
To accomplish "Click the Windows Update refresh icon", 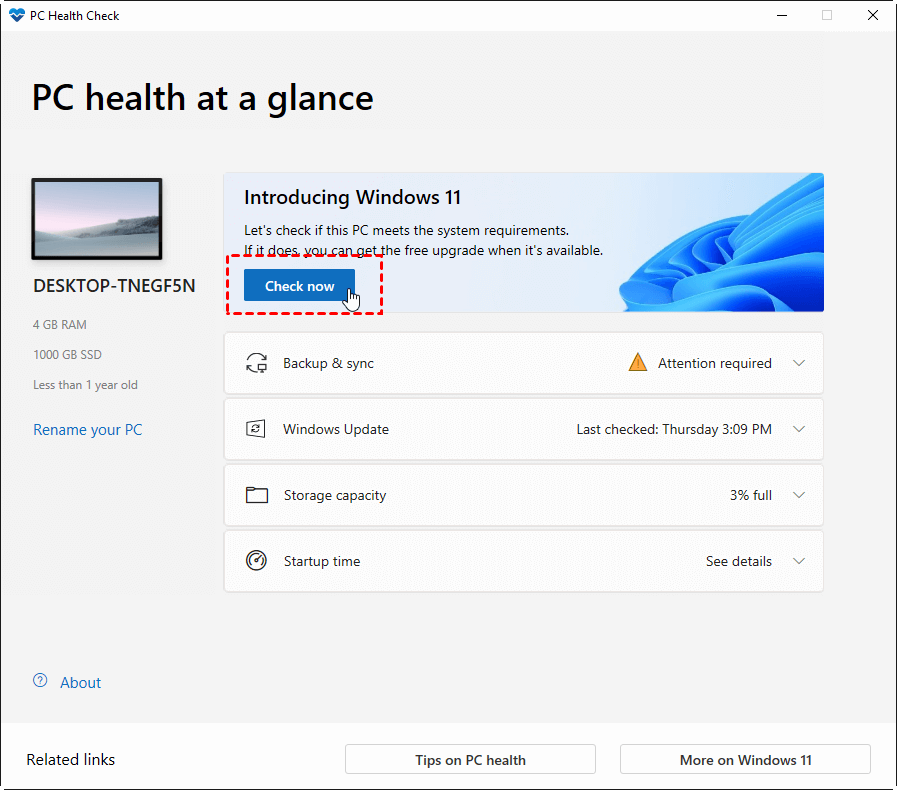I will pyautogui.click(x=257, y=429).
